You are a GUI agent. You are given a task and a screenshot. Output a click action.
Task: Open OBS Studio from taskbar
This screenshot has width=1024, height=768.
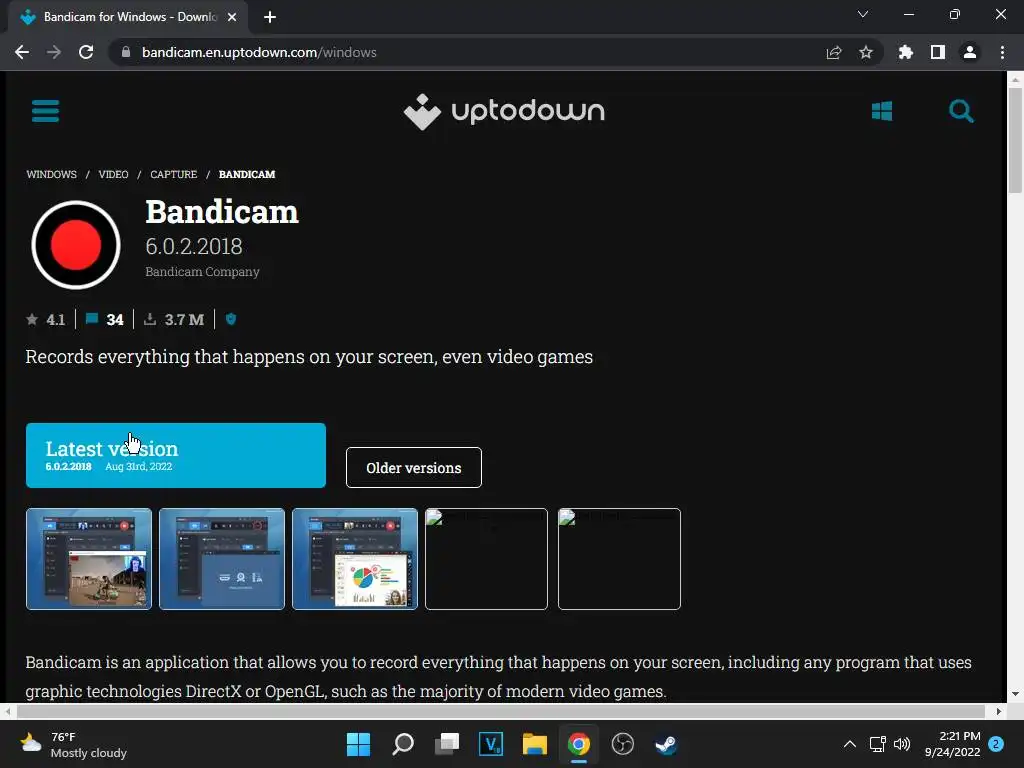[622, 744]
